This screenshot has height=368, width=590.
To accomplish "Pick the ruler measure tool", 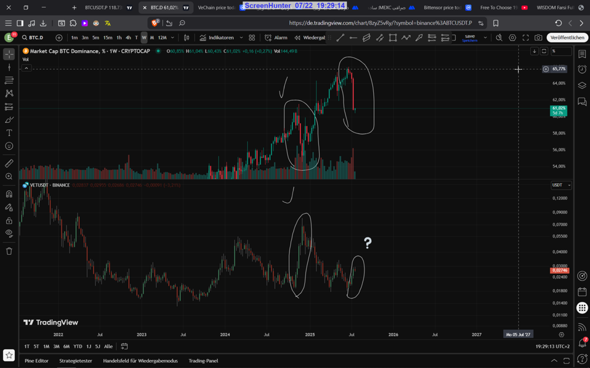I will point(9,163).
